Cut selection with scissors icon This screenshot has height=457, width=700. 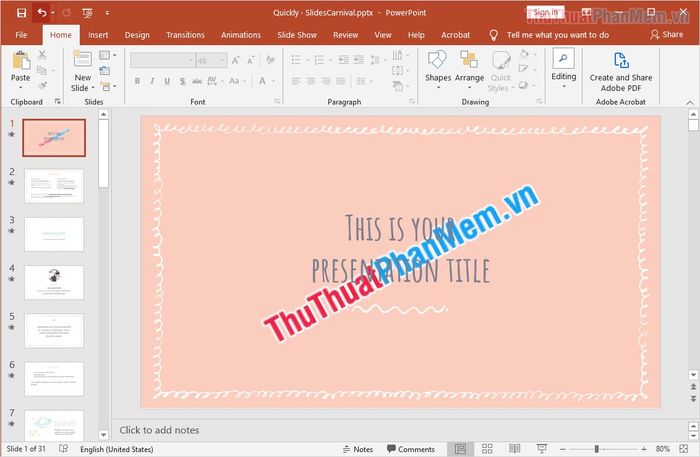pyautogui.click(x=42, y=55)
